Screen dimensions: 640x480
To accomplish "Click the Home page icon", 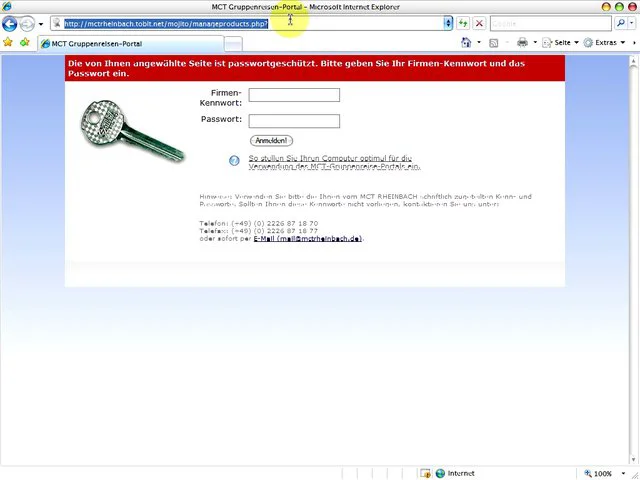I will point(466,42).
